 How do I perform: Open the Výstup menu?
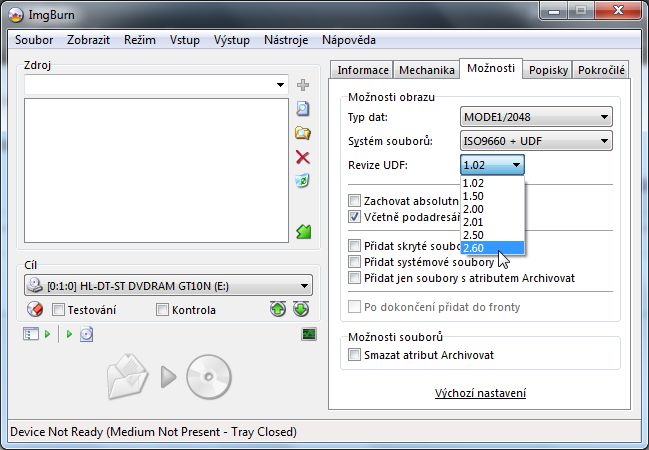click(232, 40)
